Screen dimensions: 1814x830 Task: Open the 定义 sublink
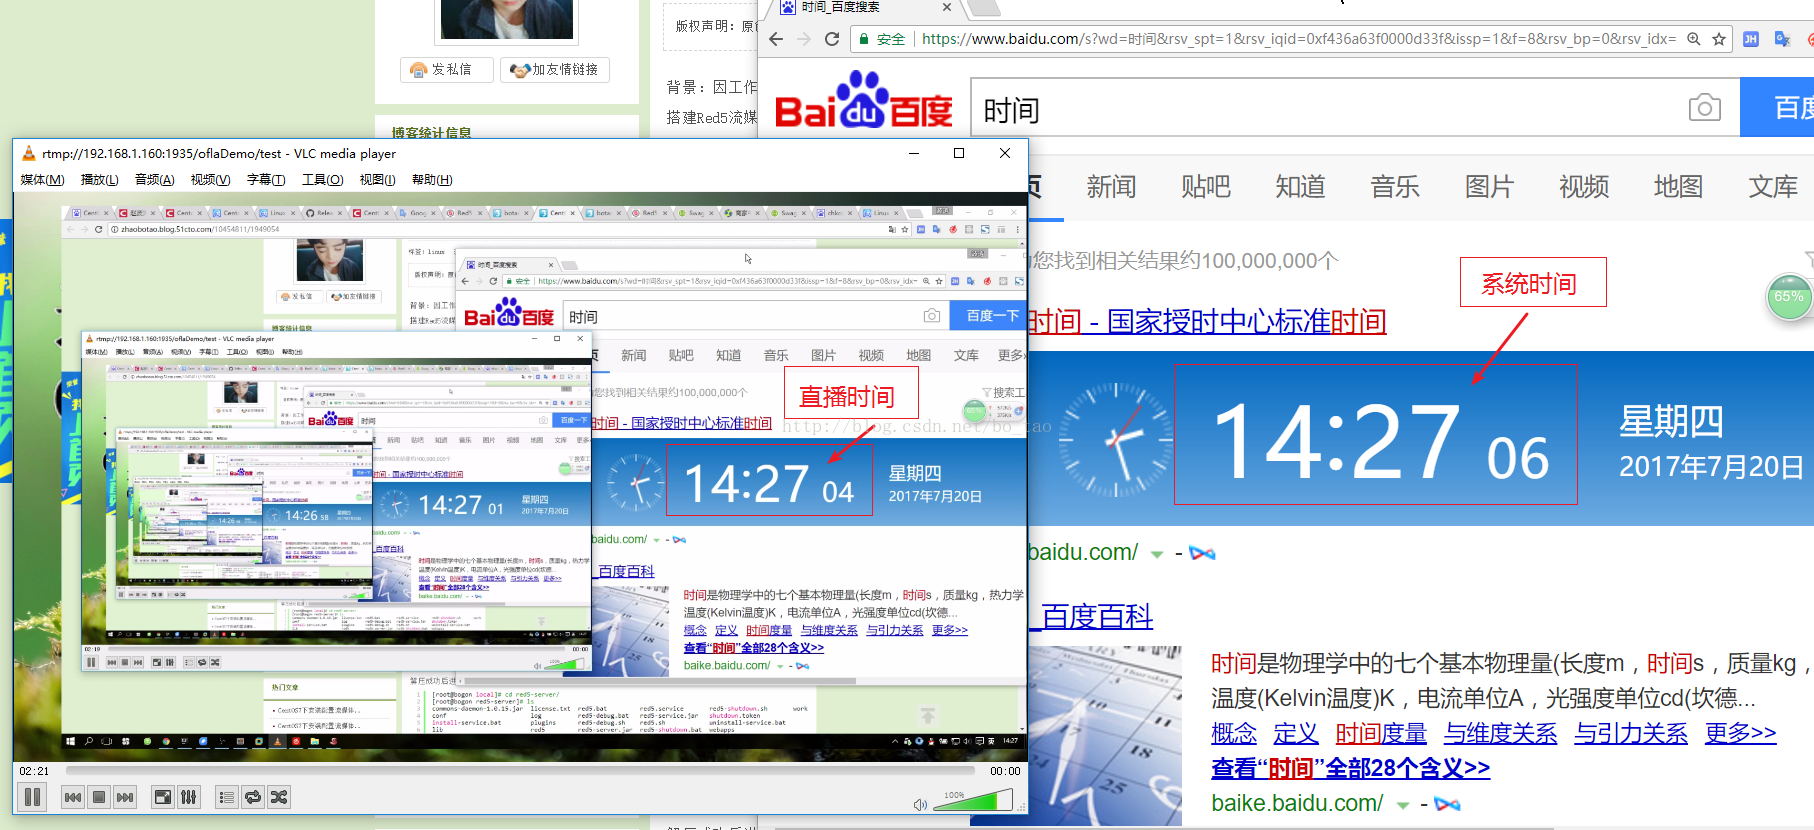coord(1296,734)
